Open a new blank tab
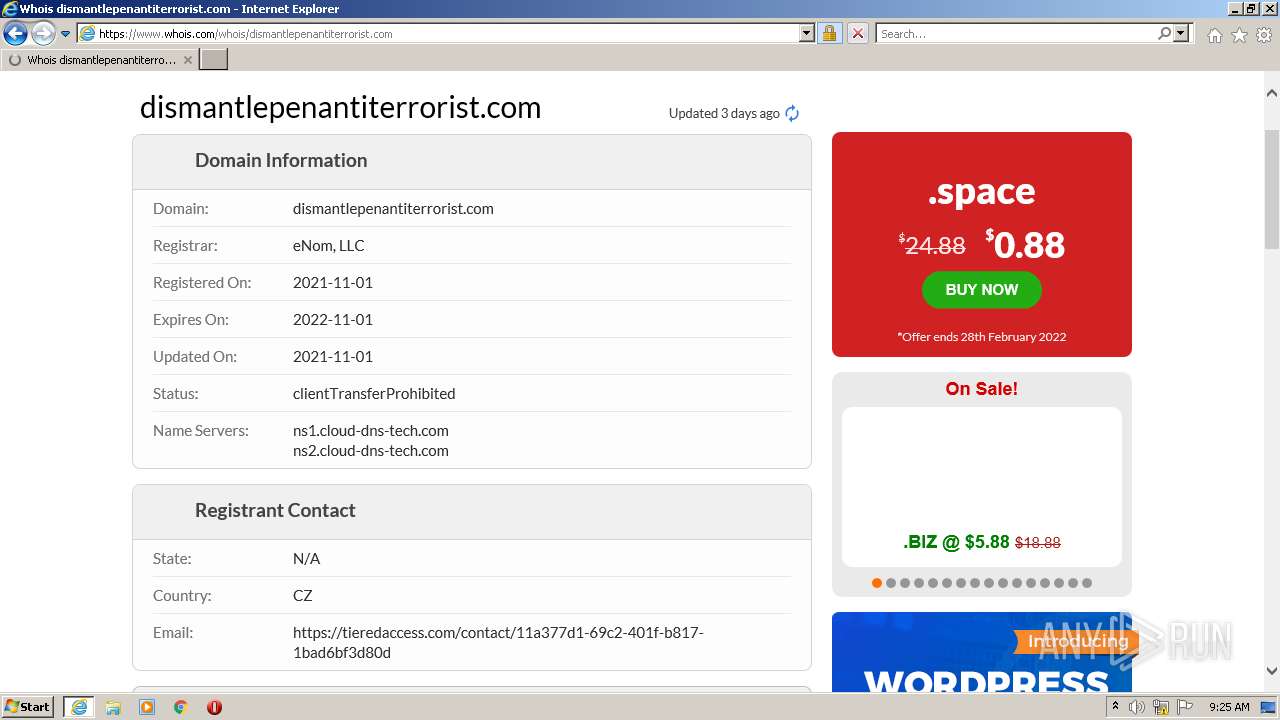The image size is (1280, 720). click(x=214, y=60)
